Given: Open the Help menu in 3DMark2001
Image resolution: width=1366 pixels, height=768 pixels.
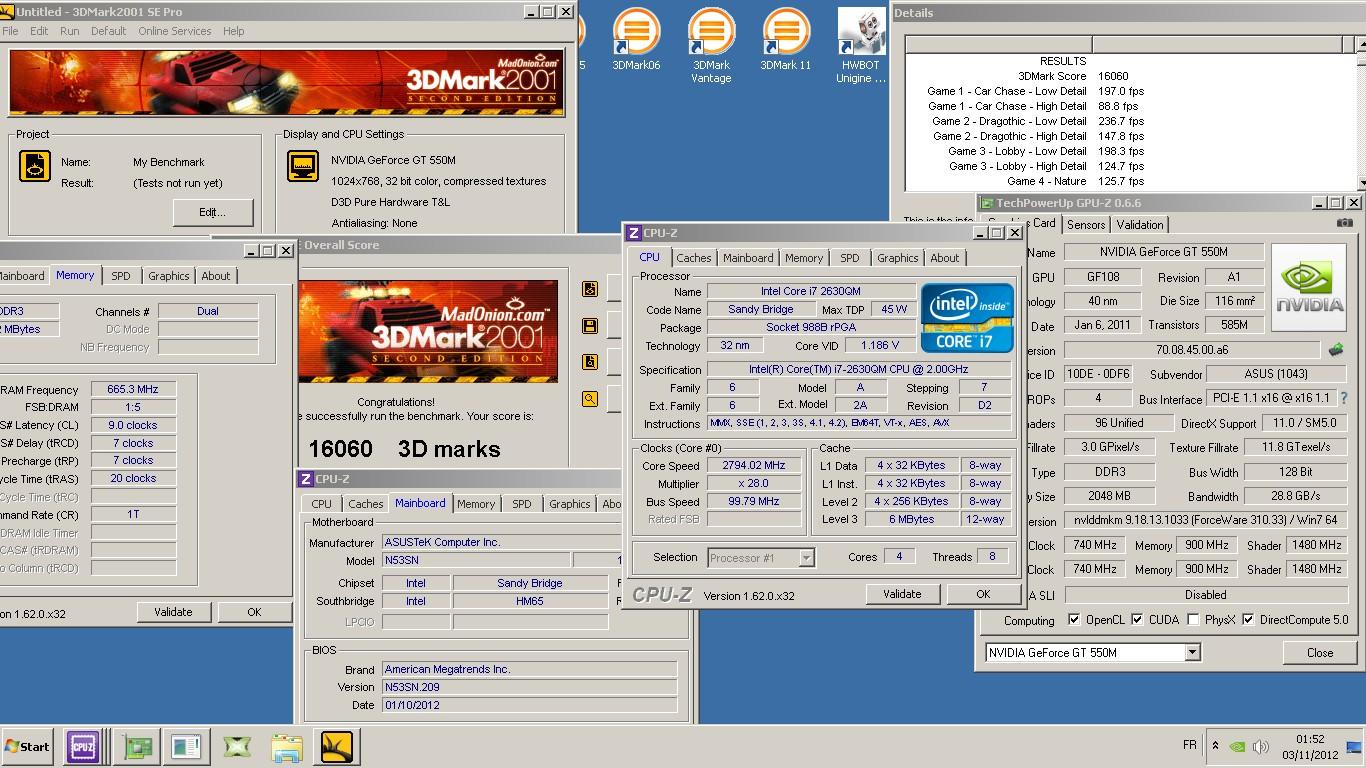Looking at the screenshot, I should pos(233,31).
